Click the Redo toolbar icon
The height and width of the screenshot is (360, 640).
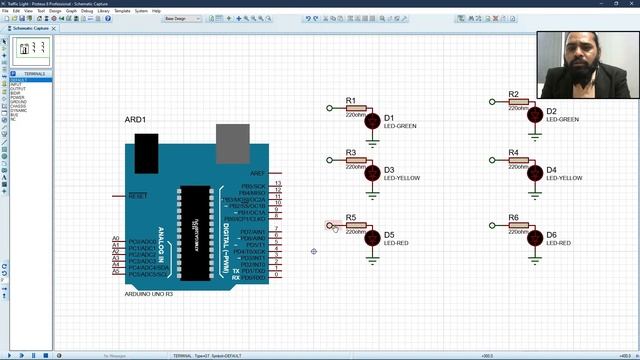coord(316,18)
